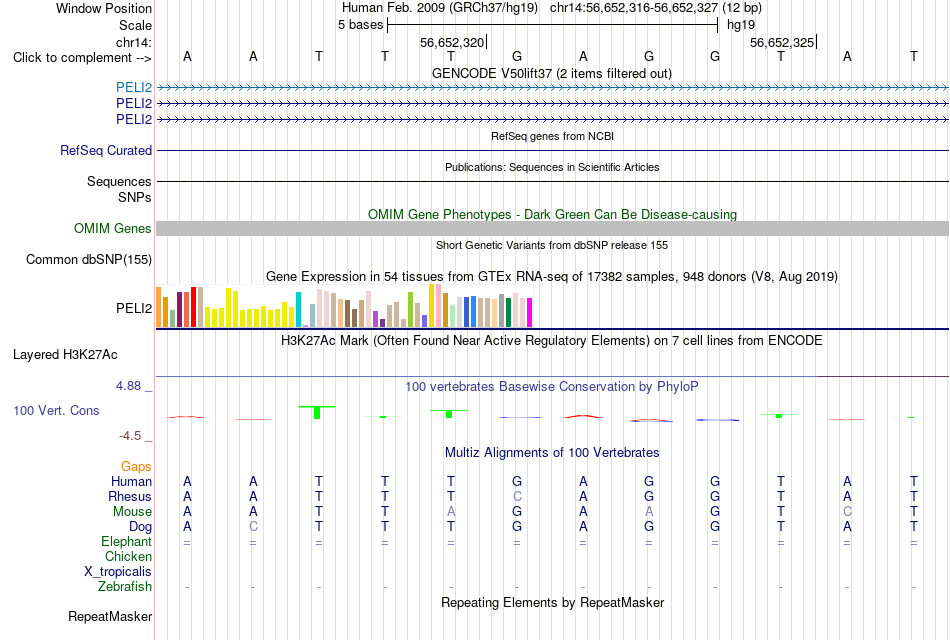Click the orange Gaps label

(136, 466)
